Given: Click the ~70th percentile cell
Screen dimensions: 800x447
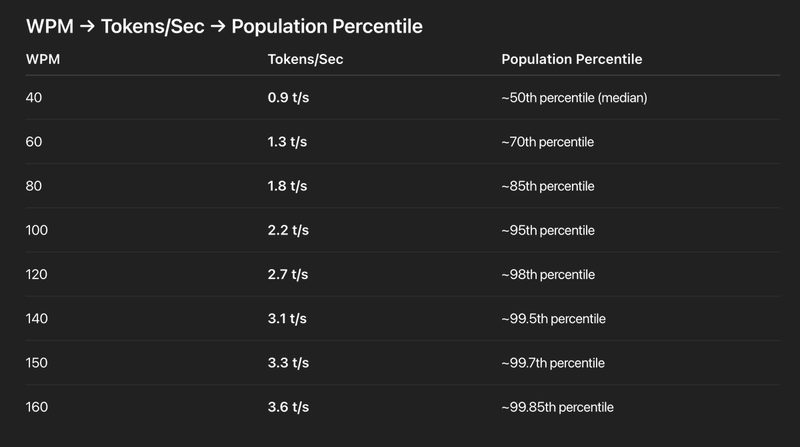Looking at the screenshot, I should 548,142.
